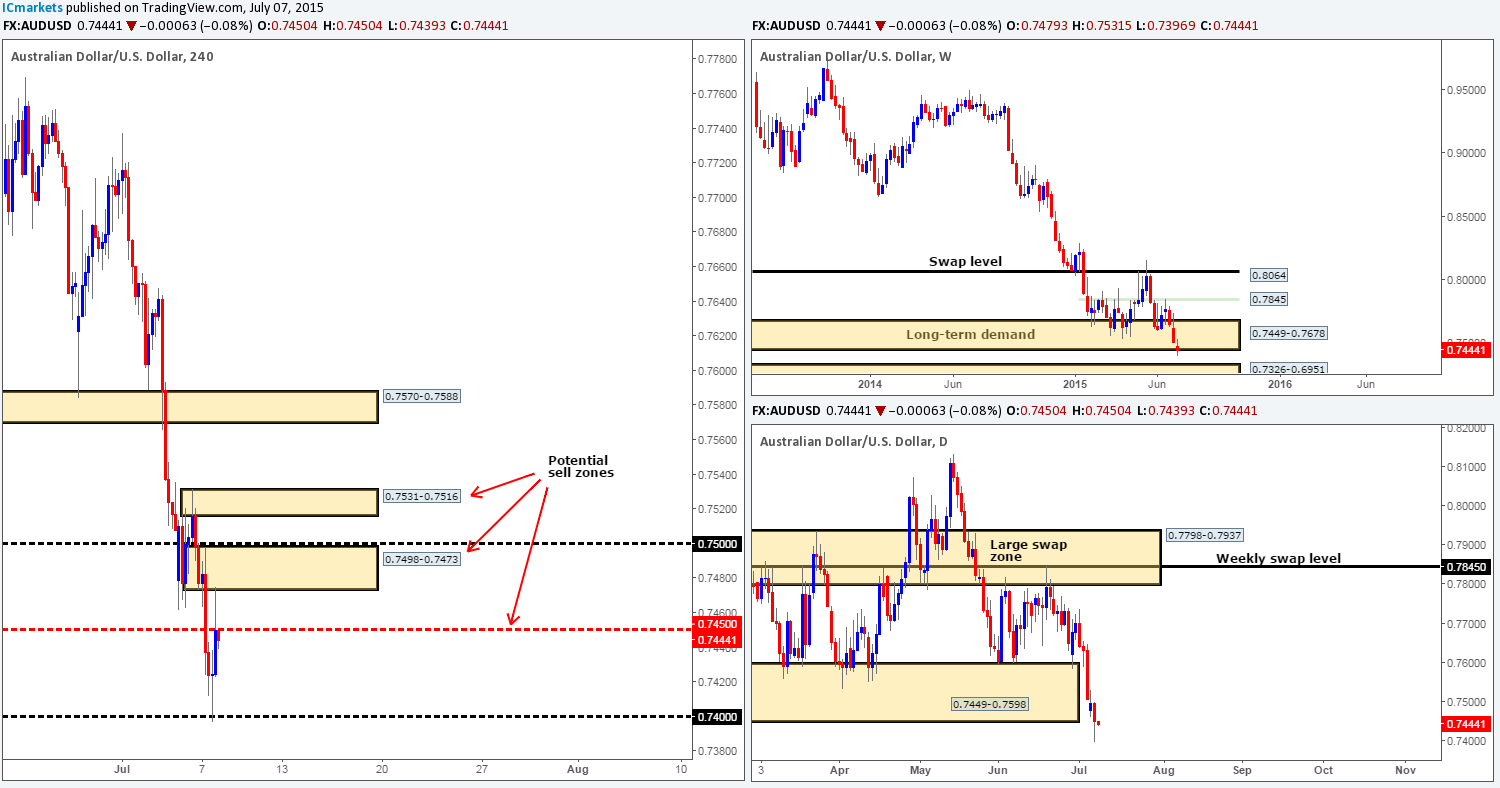Click closing value C: 0.74441 in weekly header
This screenshot has height=788, width=1500.
(x=1229, y=25)
